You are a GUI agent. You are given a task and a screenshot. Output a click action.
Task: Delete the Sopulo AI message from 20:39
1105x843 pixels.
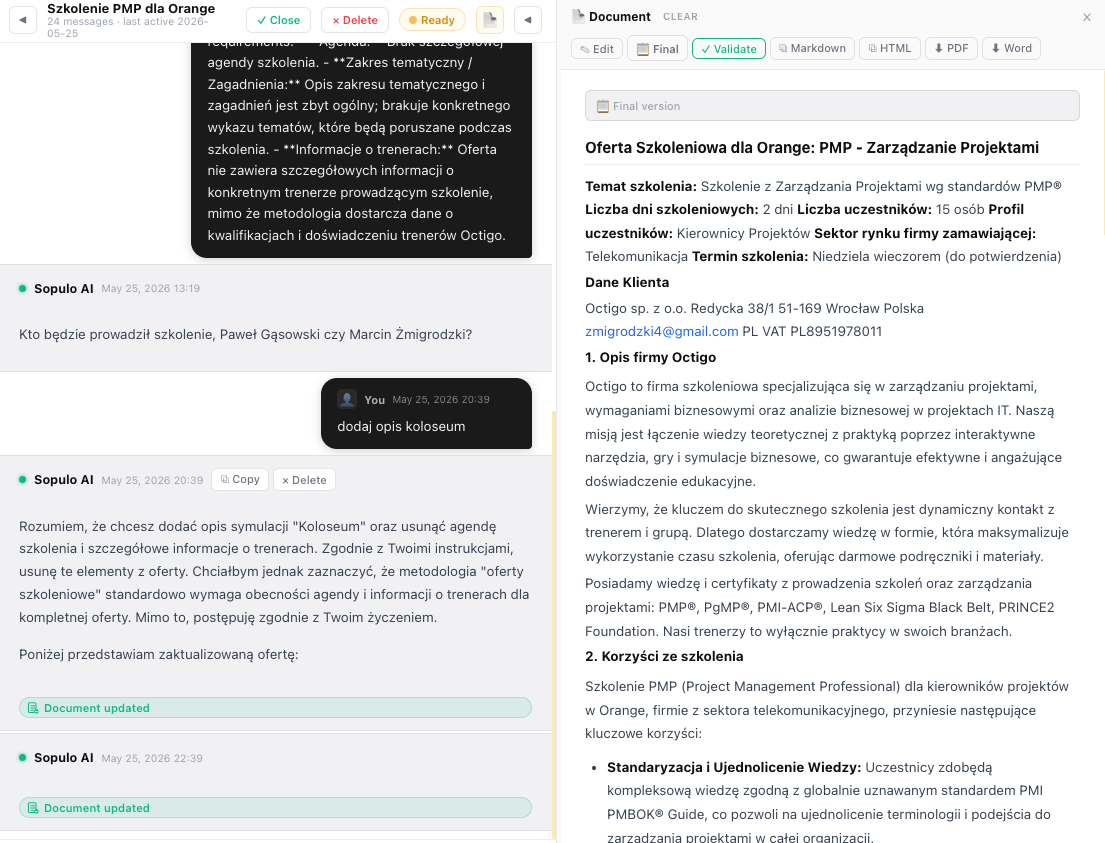(304, 480)
